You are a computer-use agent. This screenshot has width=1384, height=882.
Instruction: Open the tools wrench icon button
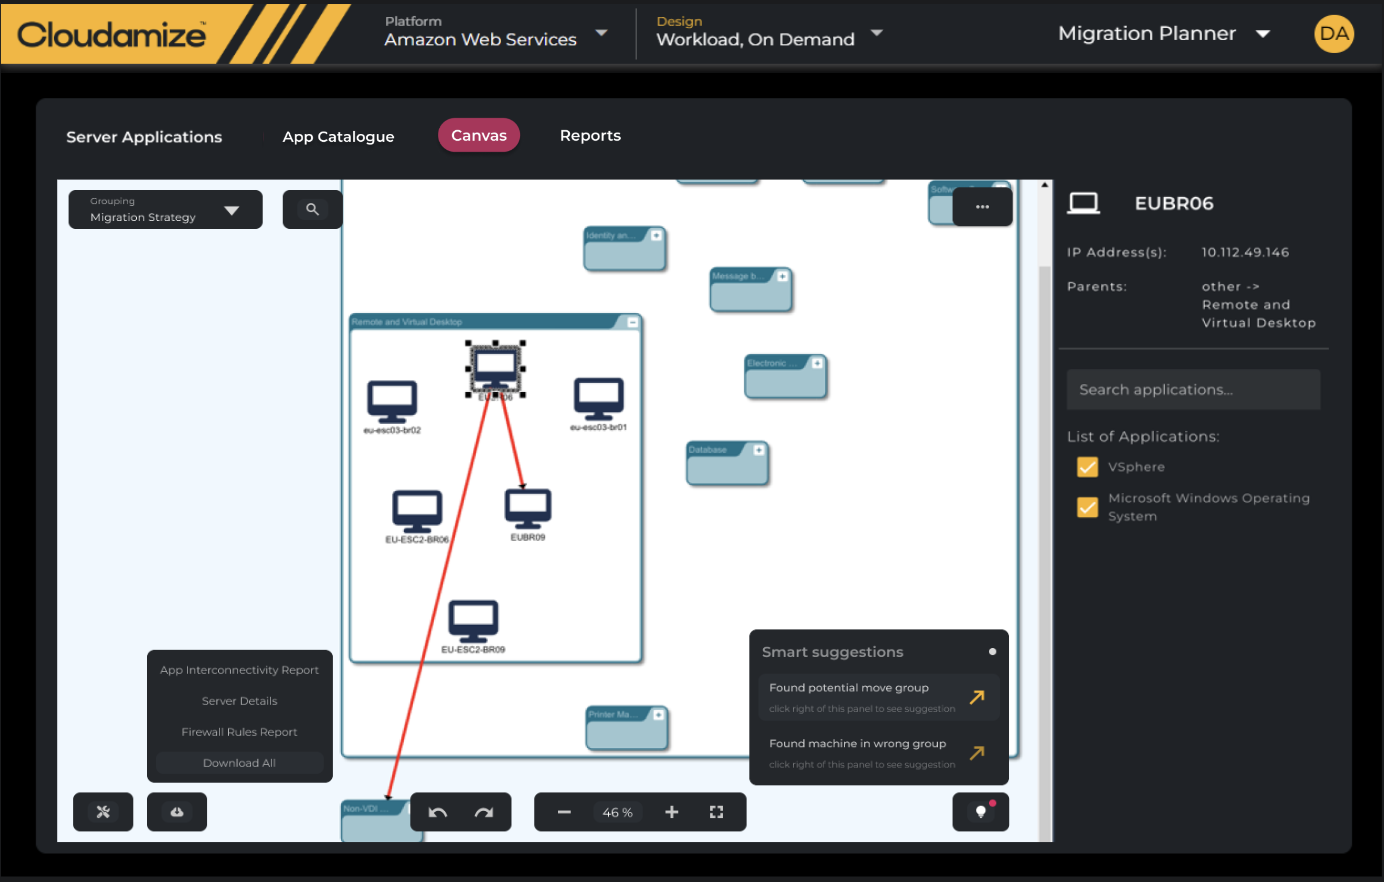tap(103, 812)
